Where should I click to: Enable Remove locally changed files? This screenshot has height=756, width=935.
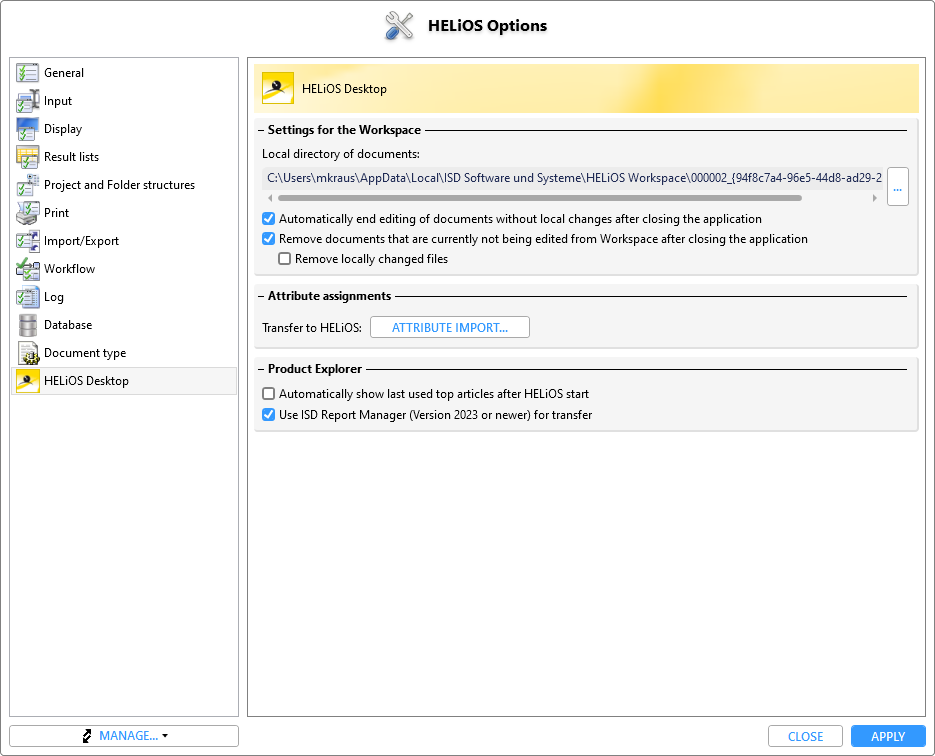pyautogui.click(x=285, y=259)
